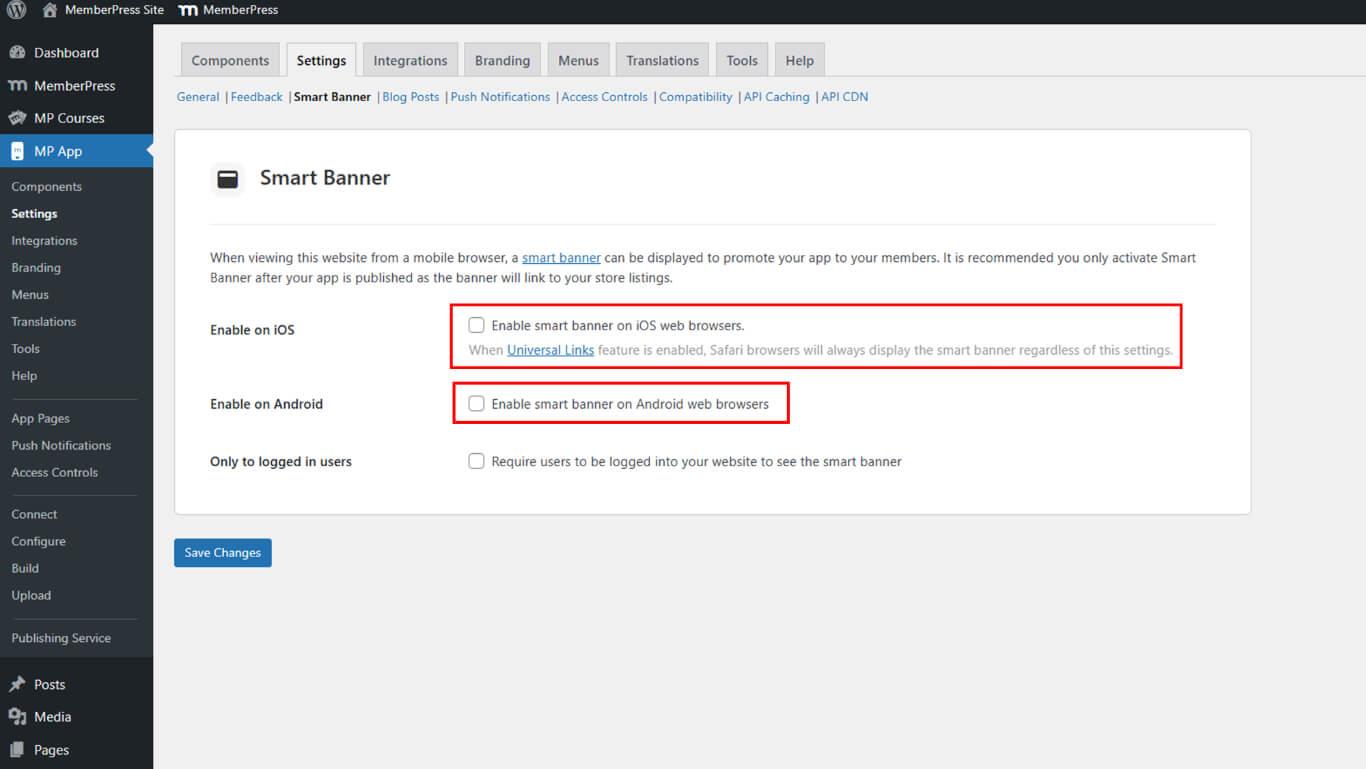This screenshot has height=769, width=1366.
Task: Open the Media library icon
Action: click(x=17, y=717)
